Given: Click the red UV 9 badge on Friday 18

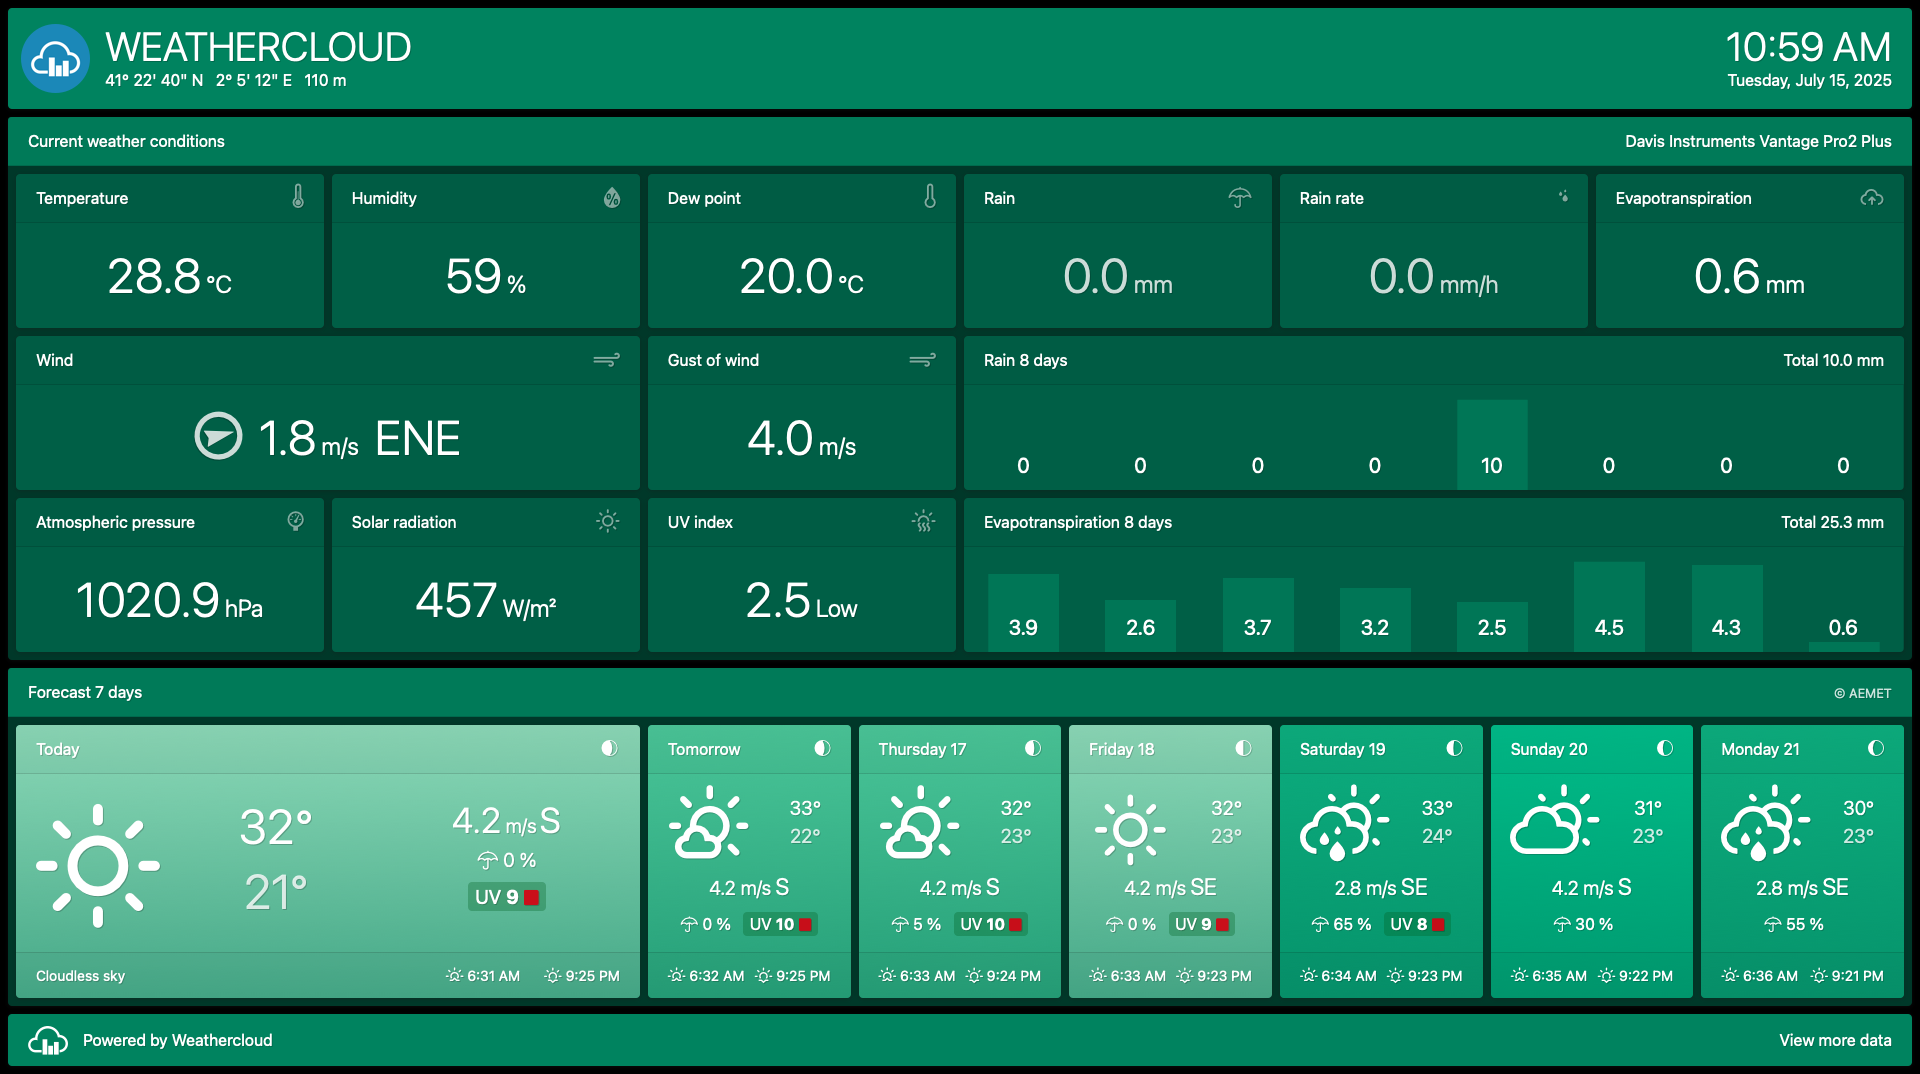Looking at the screenshot, I should 1201,924.
